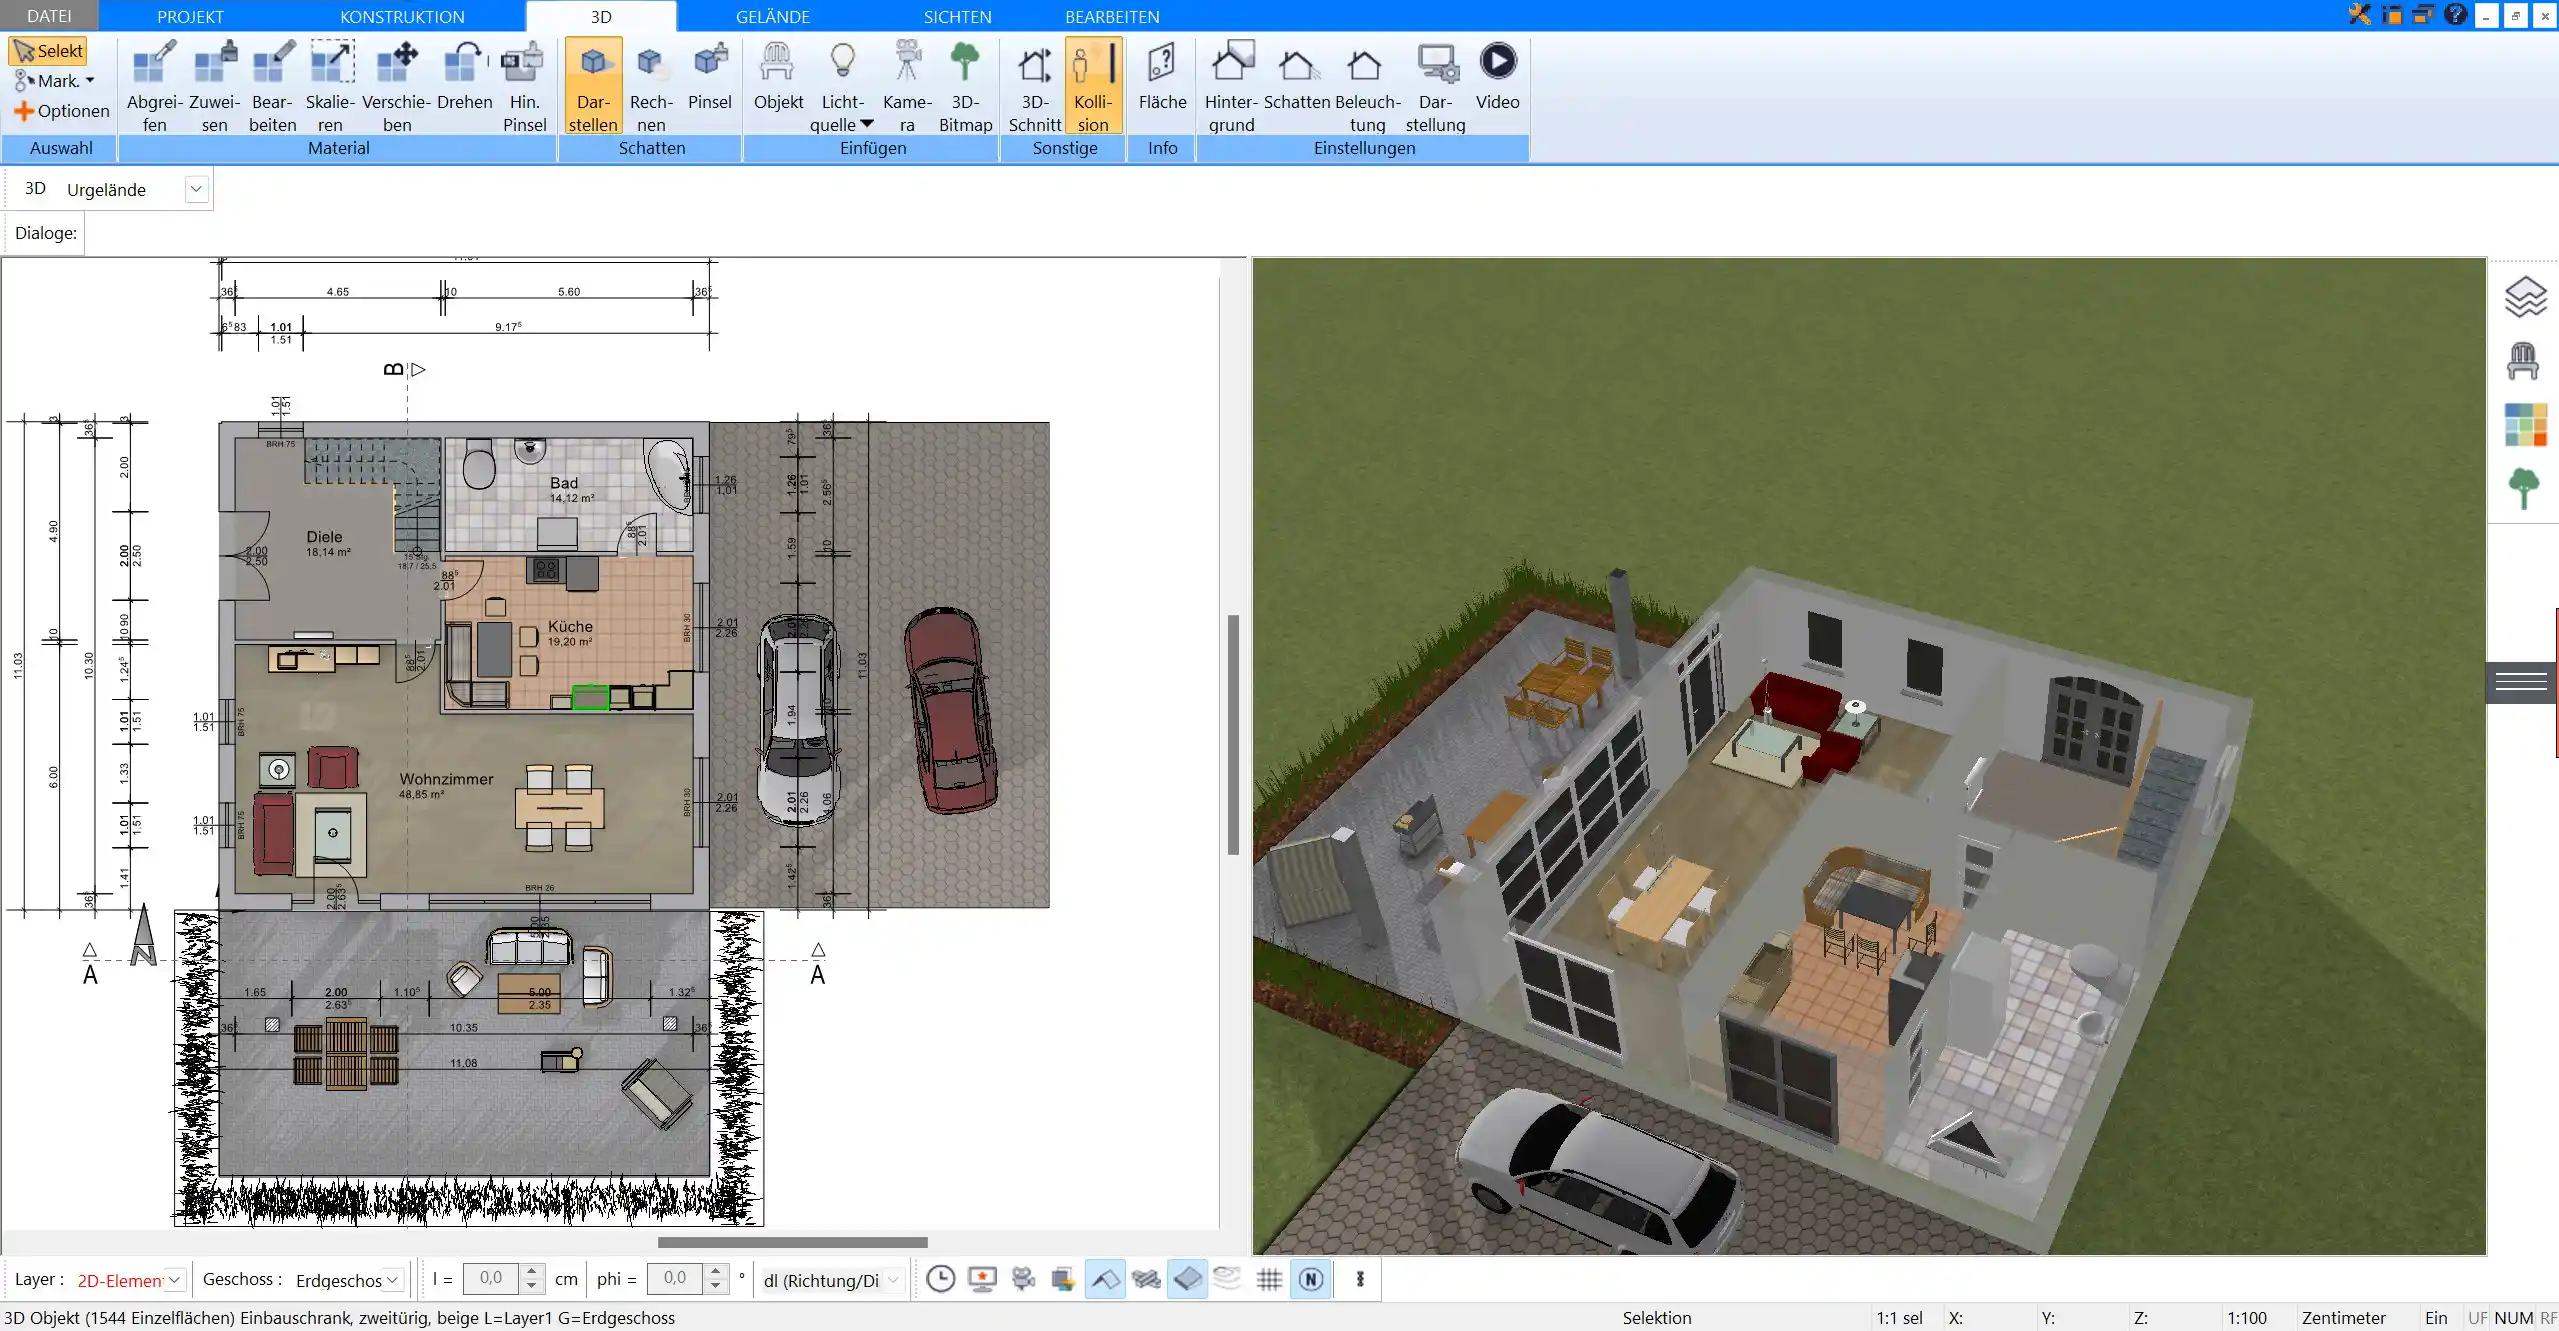Viewport: 2559px width, 1331px height.
Task: Click the layered windows icon in bottom toolbar
Action: click(x=1063, y=1279)
